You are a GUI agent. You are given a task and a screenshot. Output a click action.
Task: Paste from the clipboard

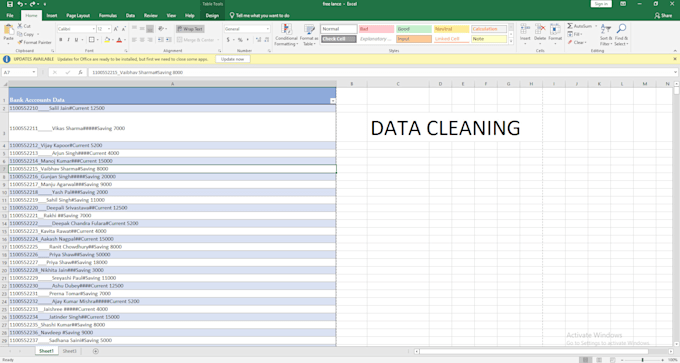(8, 34)
